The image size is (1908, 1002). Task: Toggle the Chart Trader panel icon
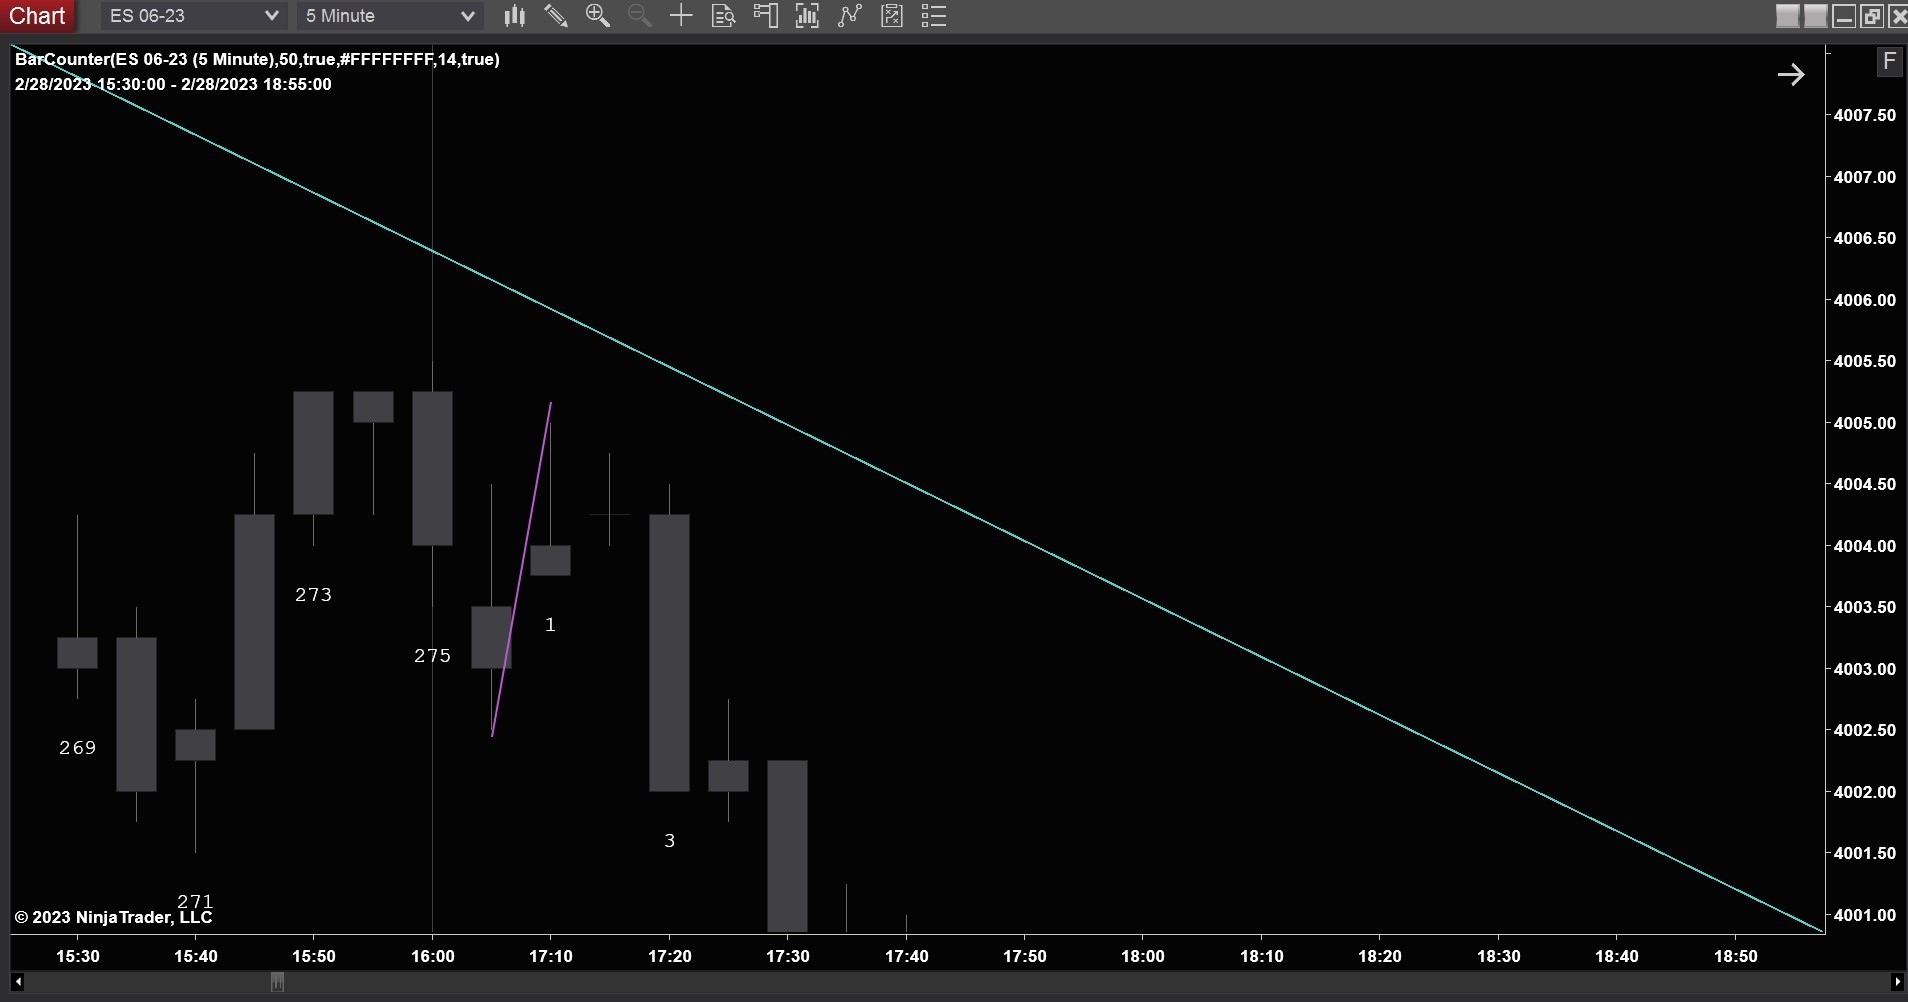(765, 16)
